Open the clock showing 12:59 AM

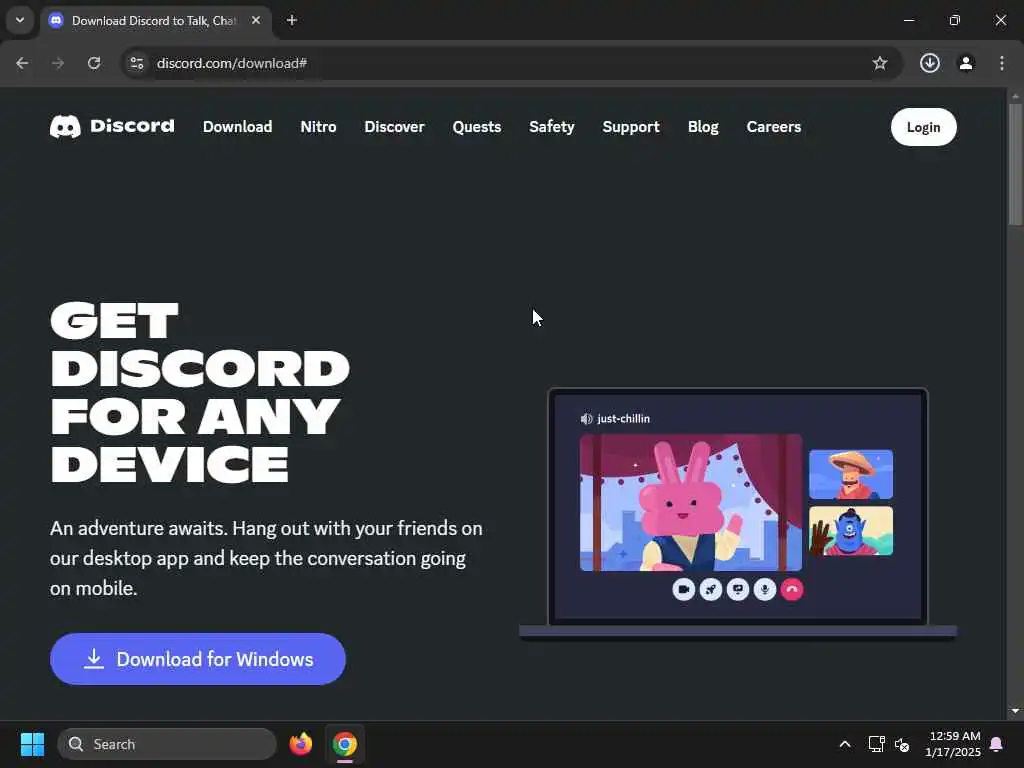(x=953, y=744)
